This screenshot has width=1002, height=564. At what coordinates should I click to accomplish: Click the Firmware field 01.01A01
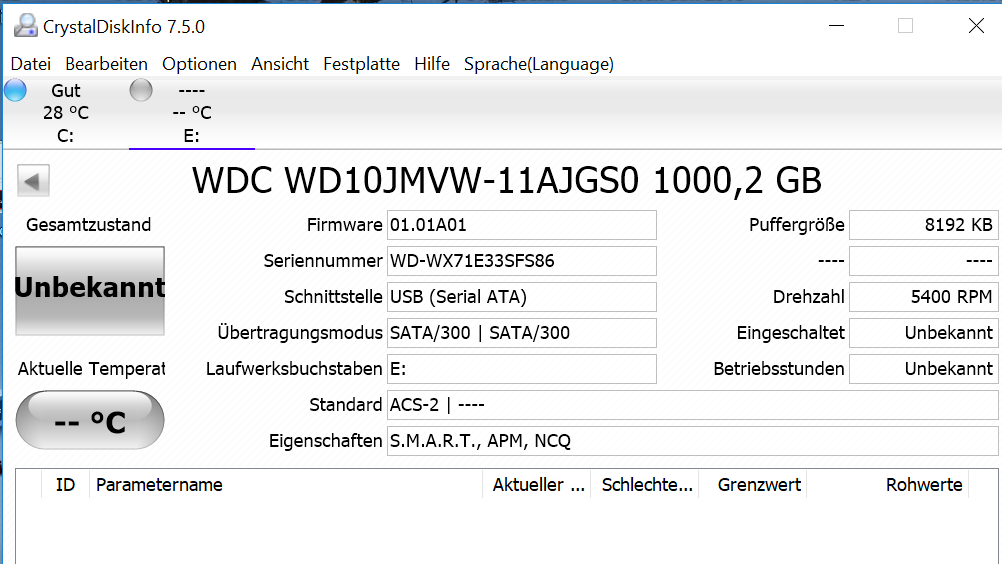[521, 225]
